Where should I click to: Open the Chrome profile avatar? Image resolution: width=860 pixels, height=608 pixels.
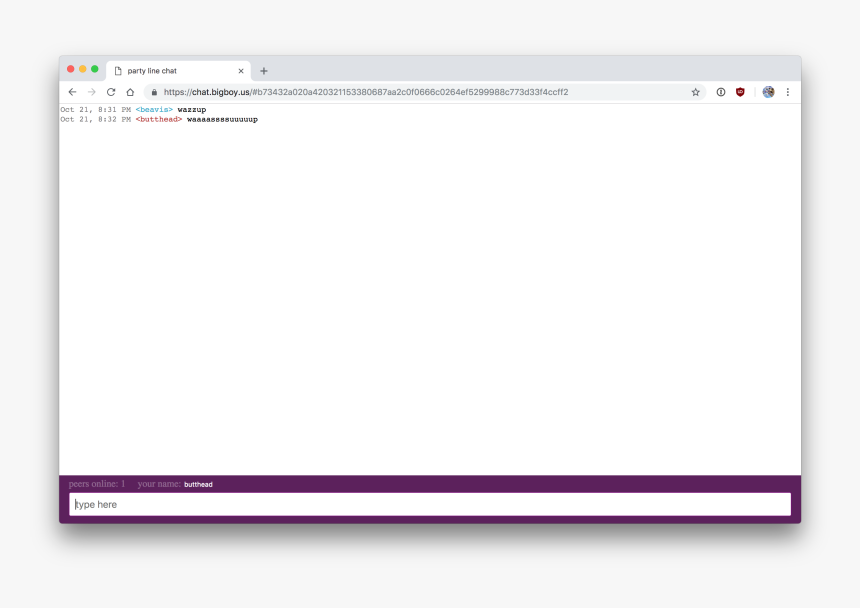(768, 92)
